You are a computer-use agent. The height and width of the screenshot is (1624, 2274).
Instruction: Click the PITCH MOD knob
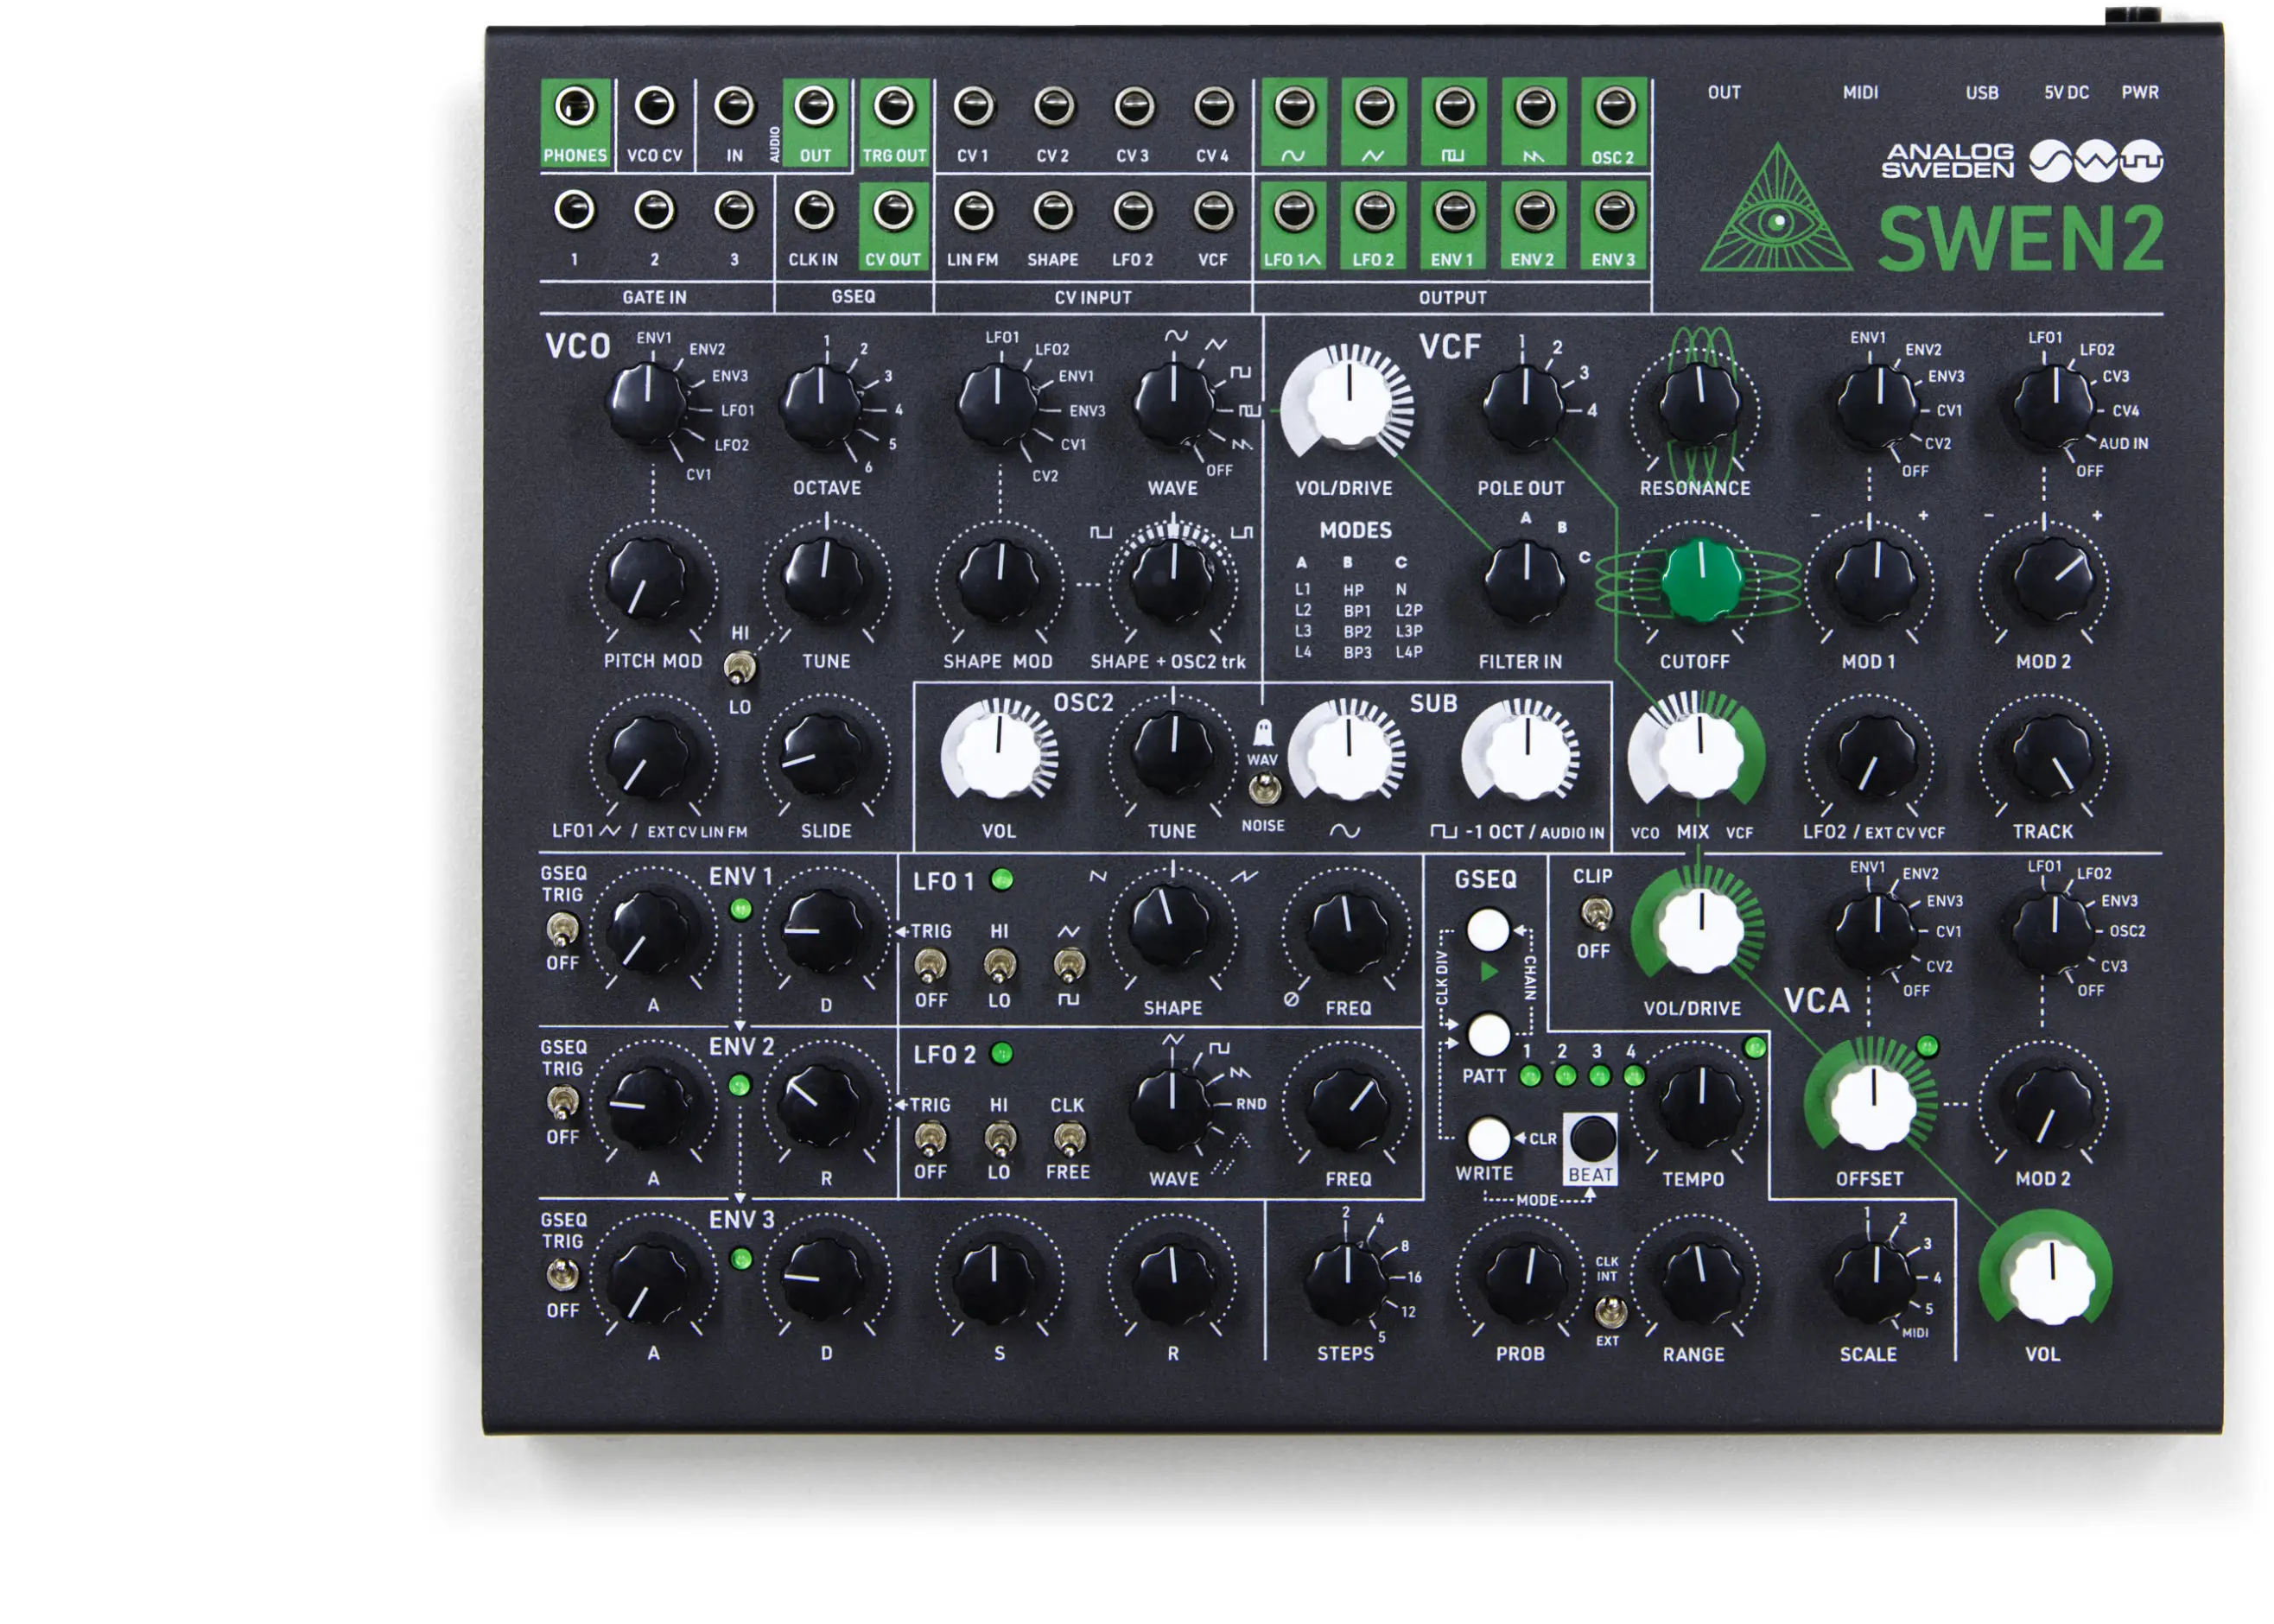point(649,580)
